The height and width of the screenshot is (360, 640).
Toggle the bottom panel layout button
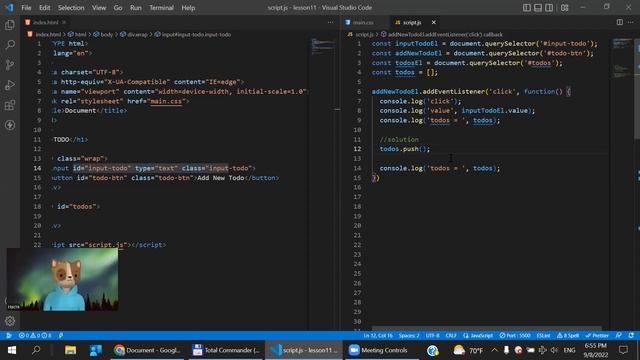pyautogui.click(x=538, y=8)
